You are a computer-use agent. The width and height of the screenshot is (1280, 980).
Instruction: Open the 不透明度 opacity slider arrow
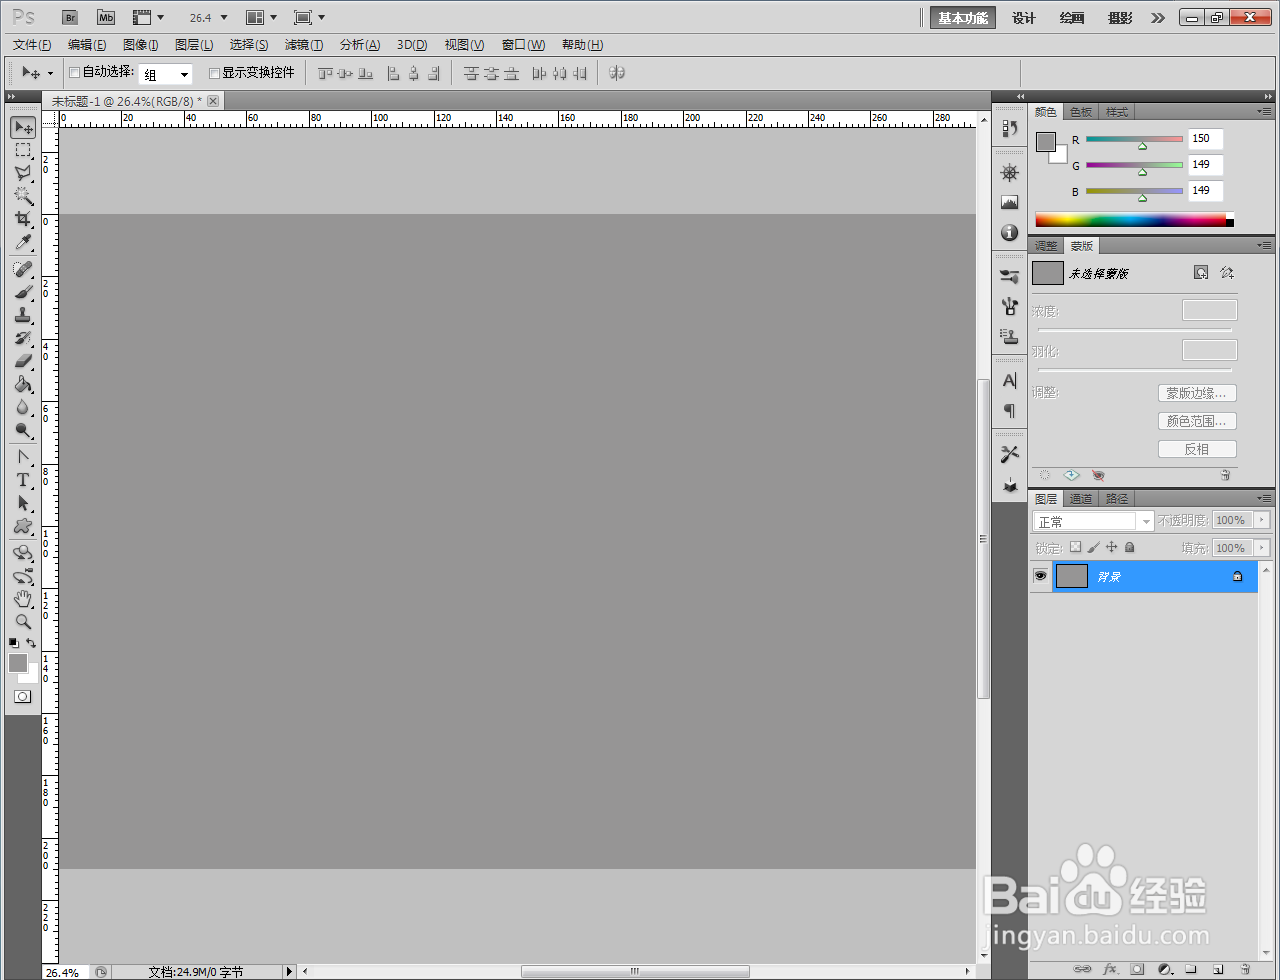point(1262,520)
